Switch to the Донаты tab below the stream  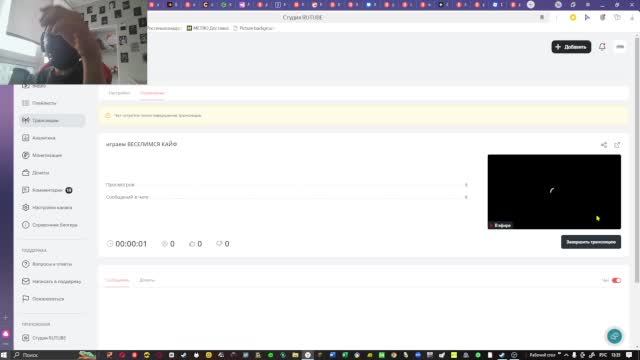pos(147,280)
